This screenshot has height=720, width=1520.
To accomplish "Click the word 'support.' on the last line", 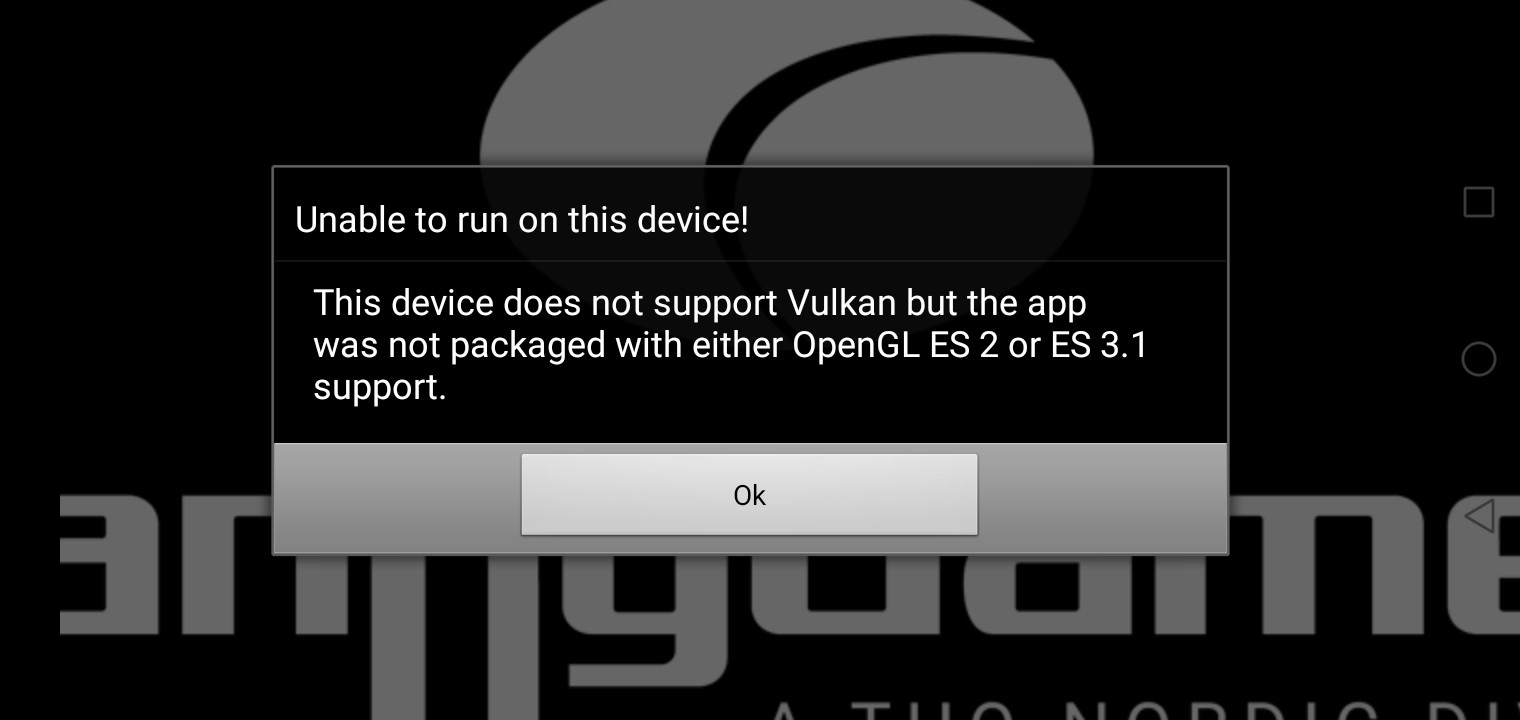I will [380, 388].
